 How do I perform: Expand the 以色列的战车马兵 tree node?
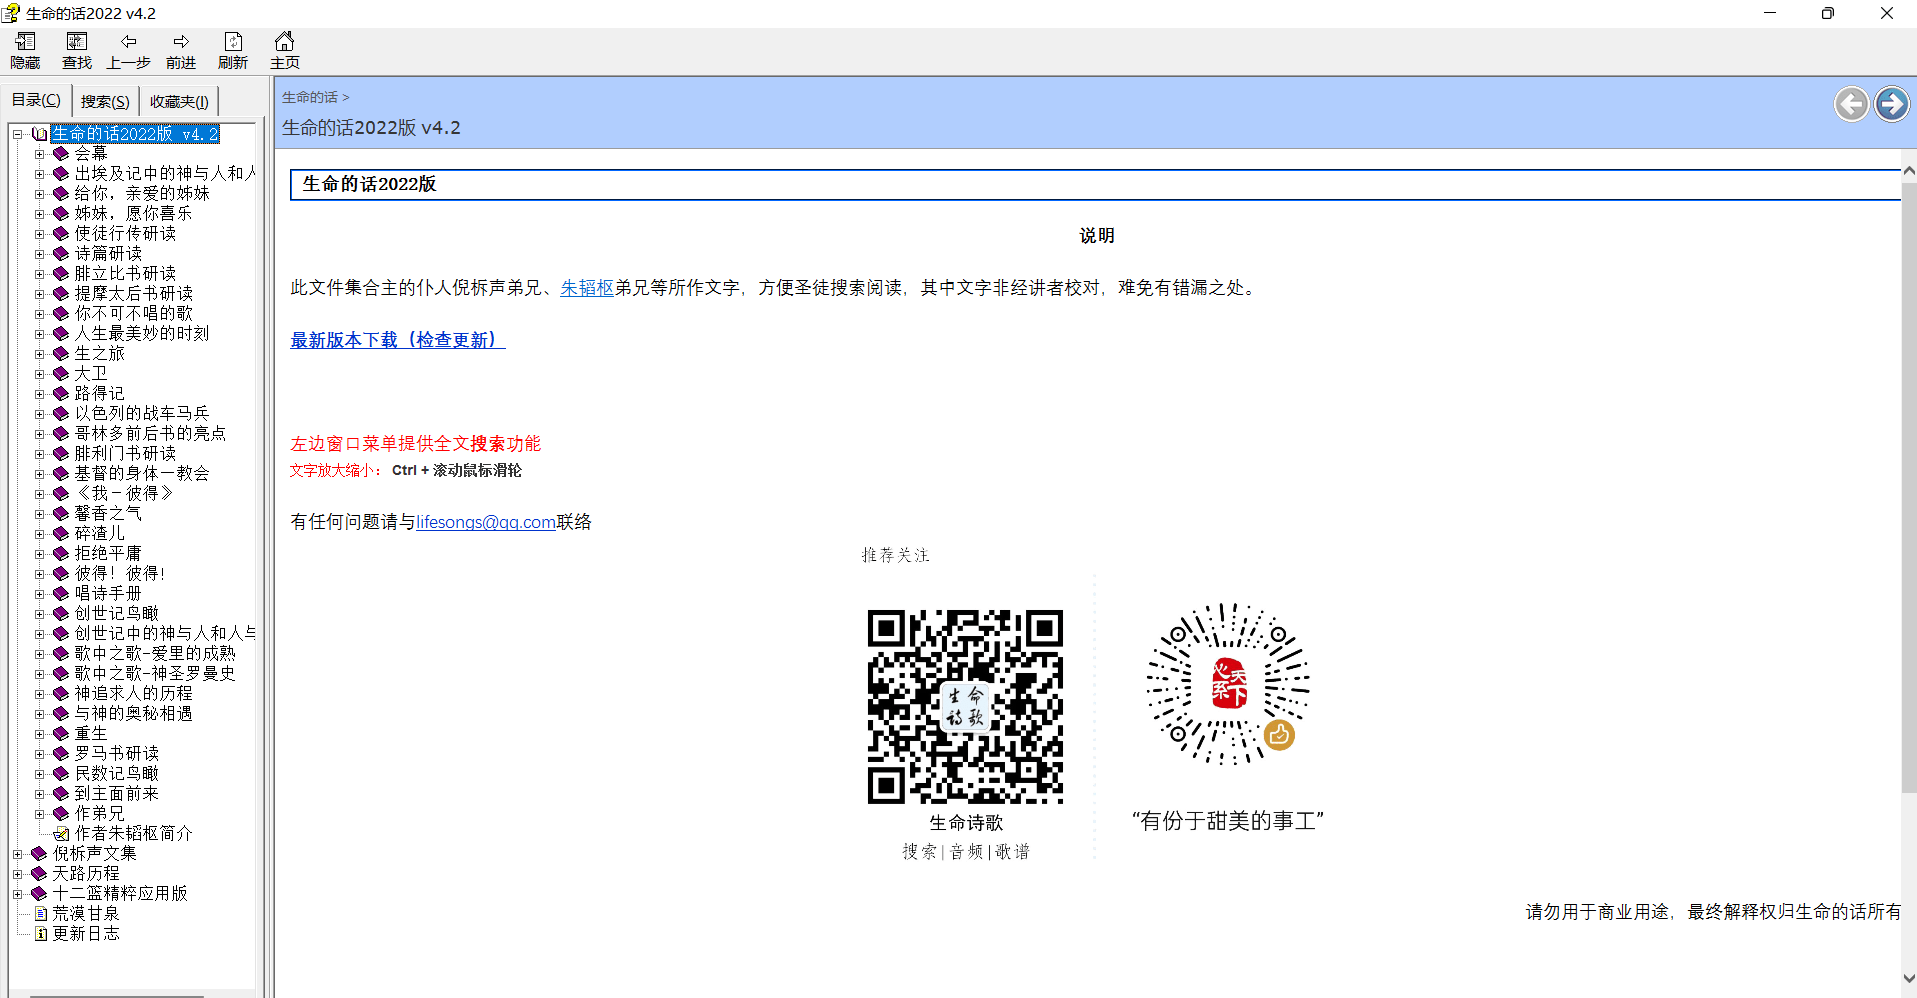pyautogui.click(x=39, y=414)
